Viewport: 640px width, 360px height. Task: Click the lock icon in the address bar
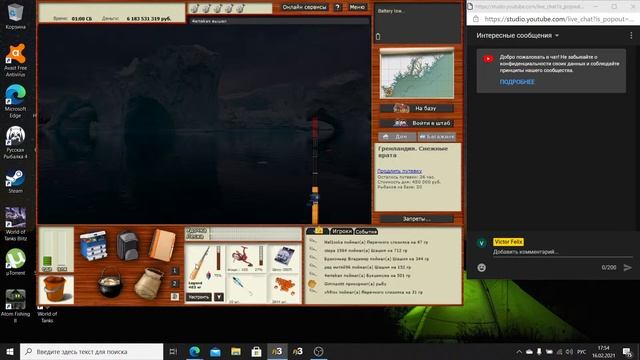pos(476,19)
